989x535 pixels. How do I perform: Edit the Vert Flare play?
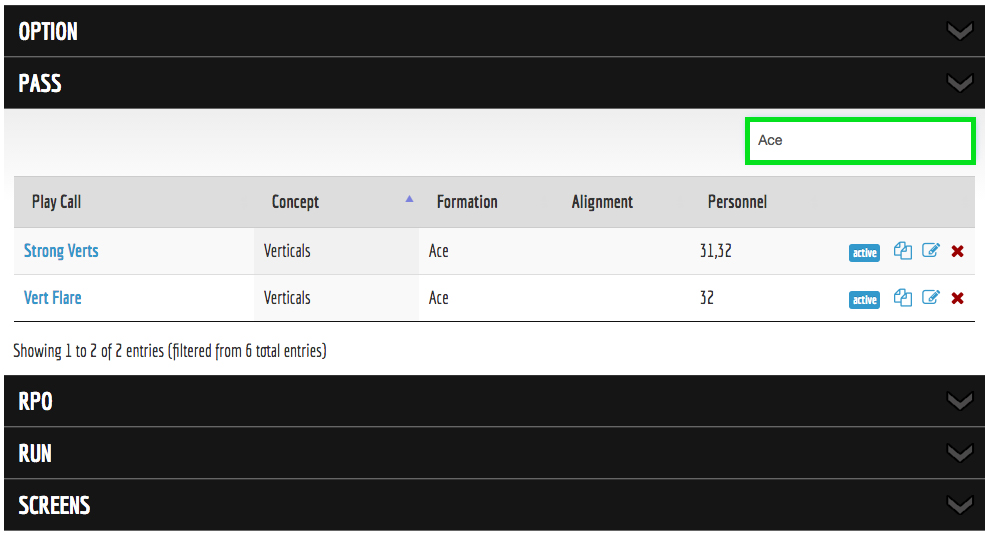[930, 298]
